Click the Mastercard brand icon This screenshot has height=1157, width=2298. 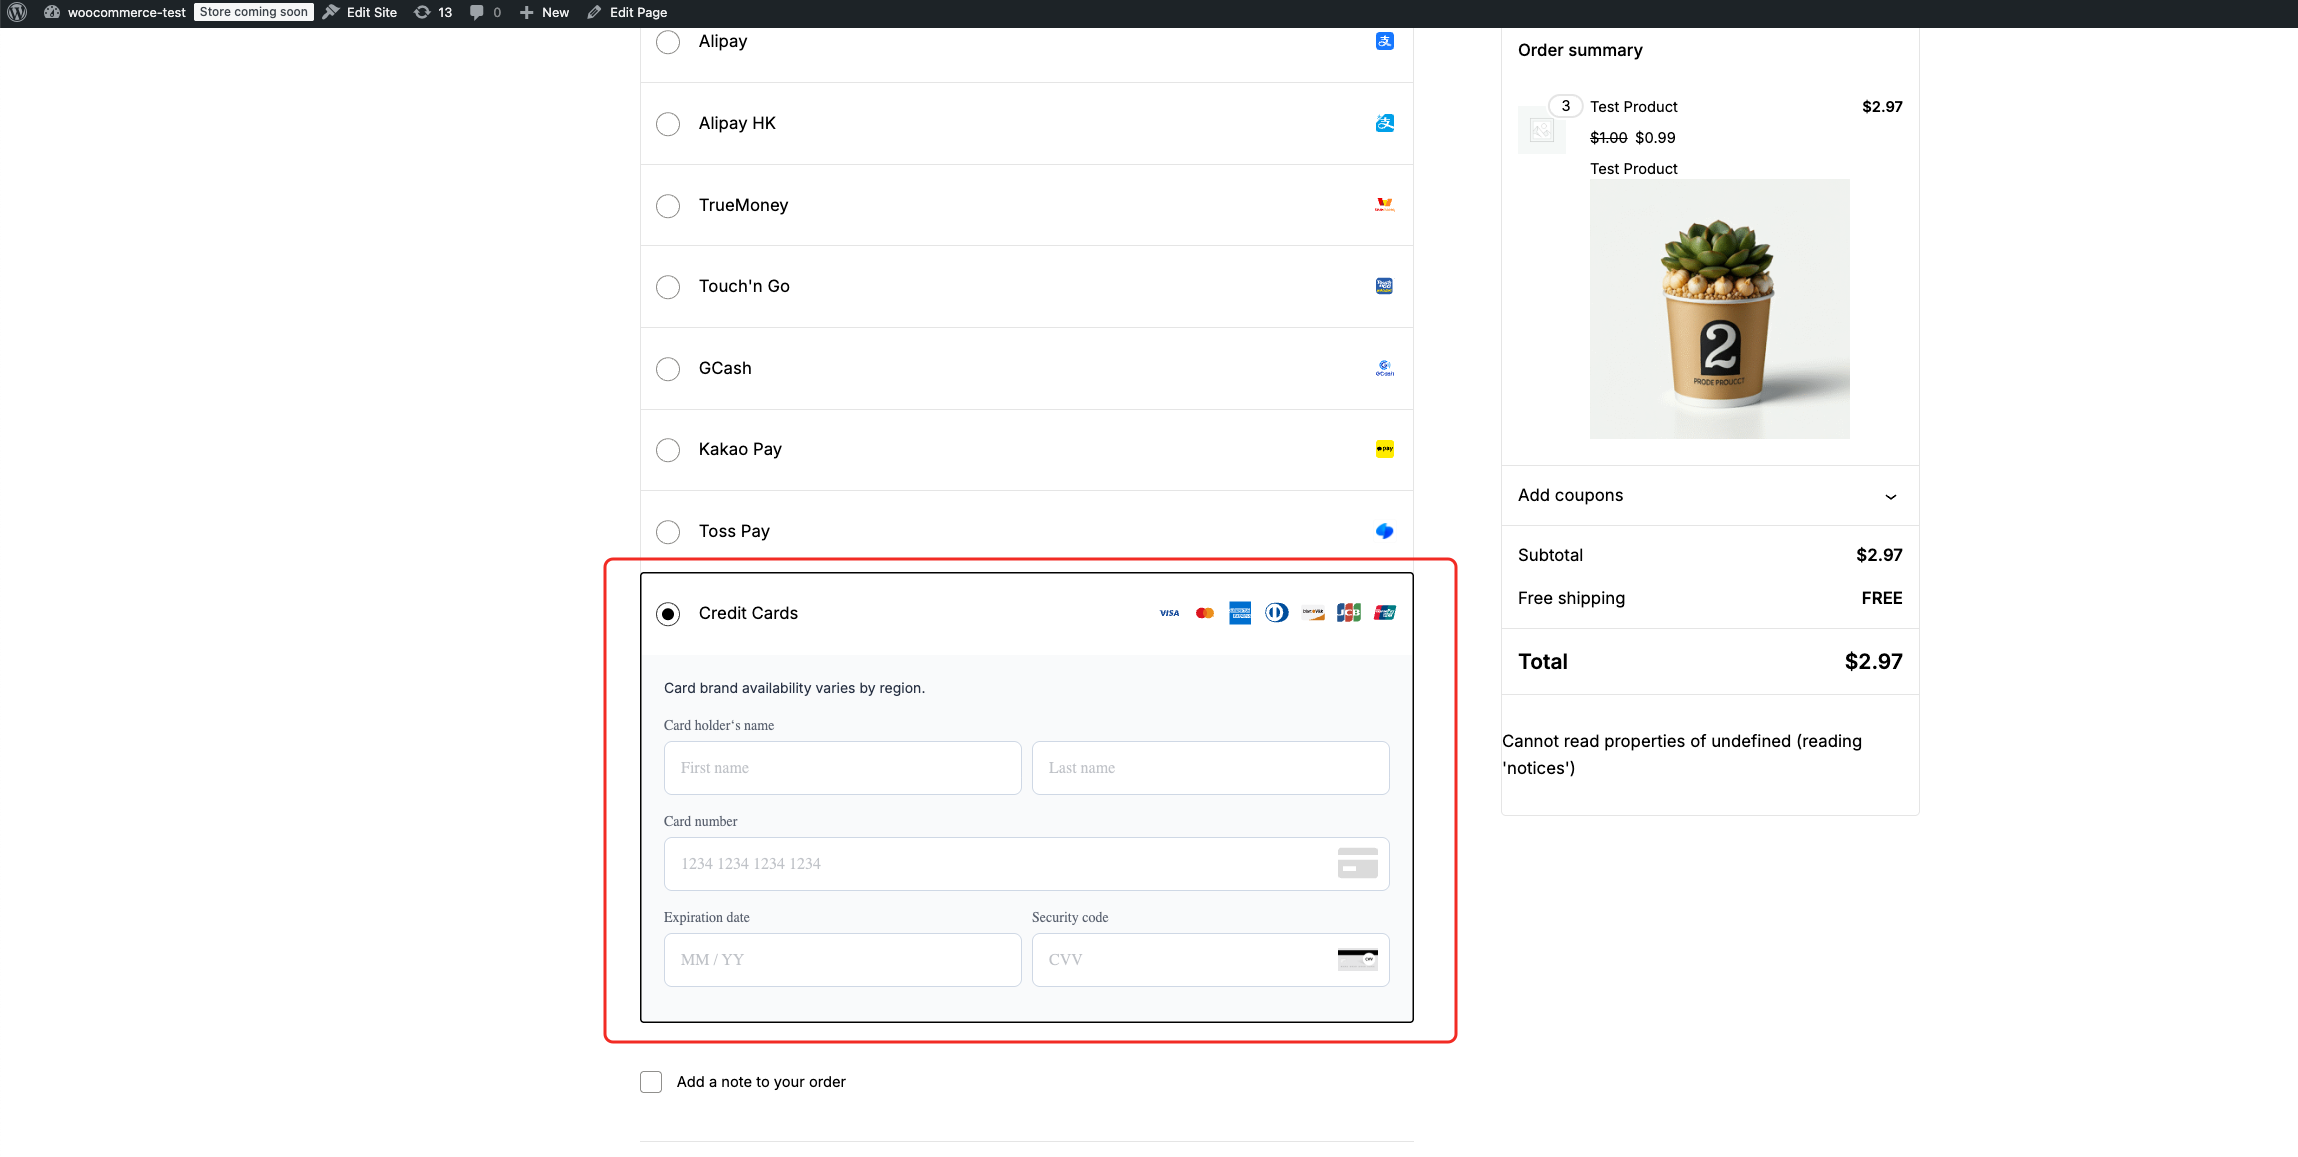pos(1205,613)
